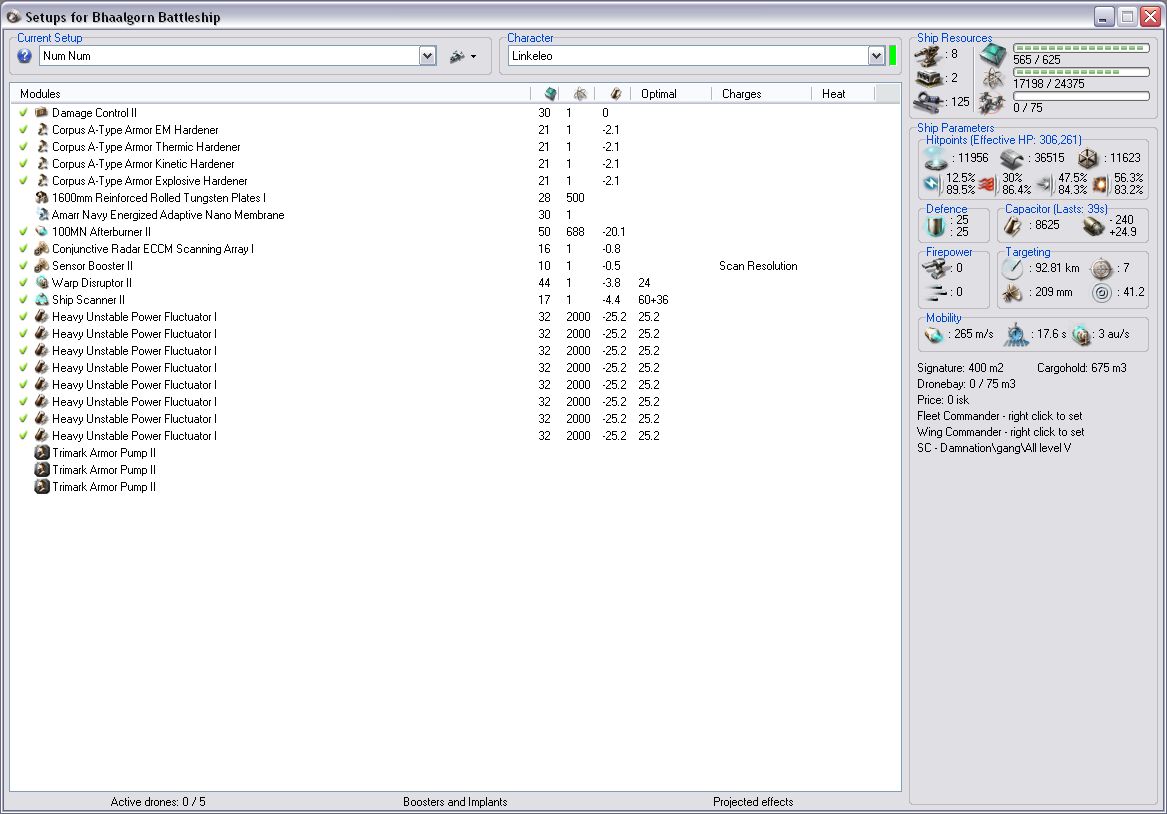The image size is (1167, 814).
Task: Click the green character skill status indicator
Action: [892, 56]
